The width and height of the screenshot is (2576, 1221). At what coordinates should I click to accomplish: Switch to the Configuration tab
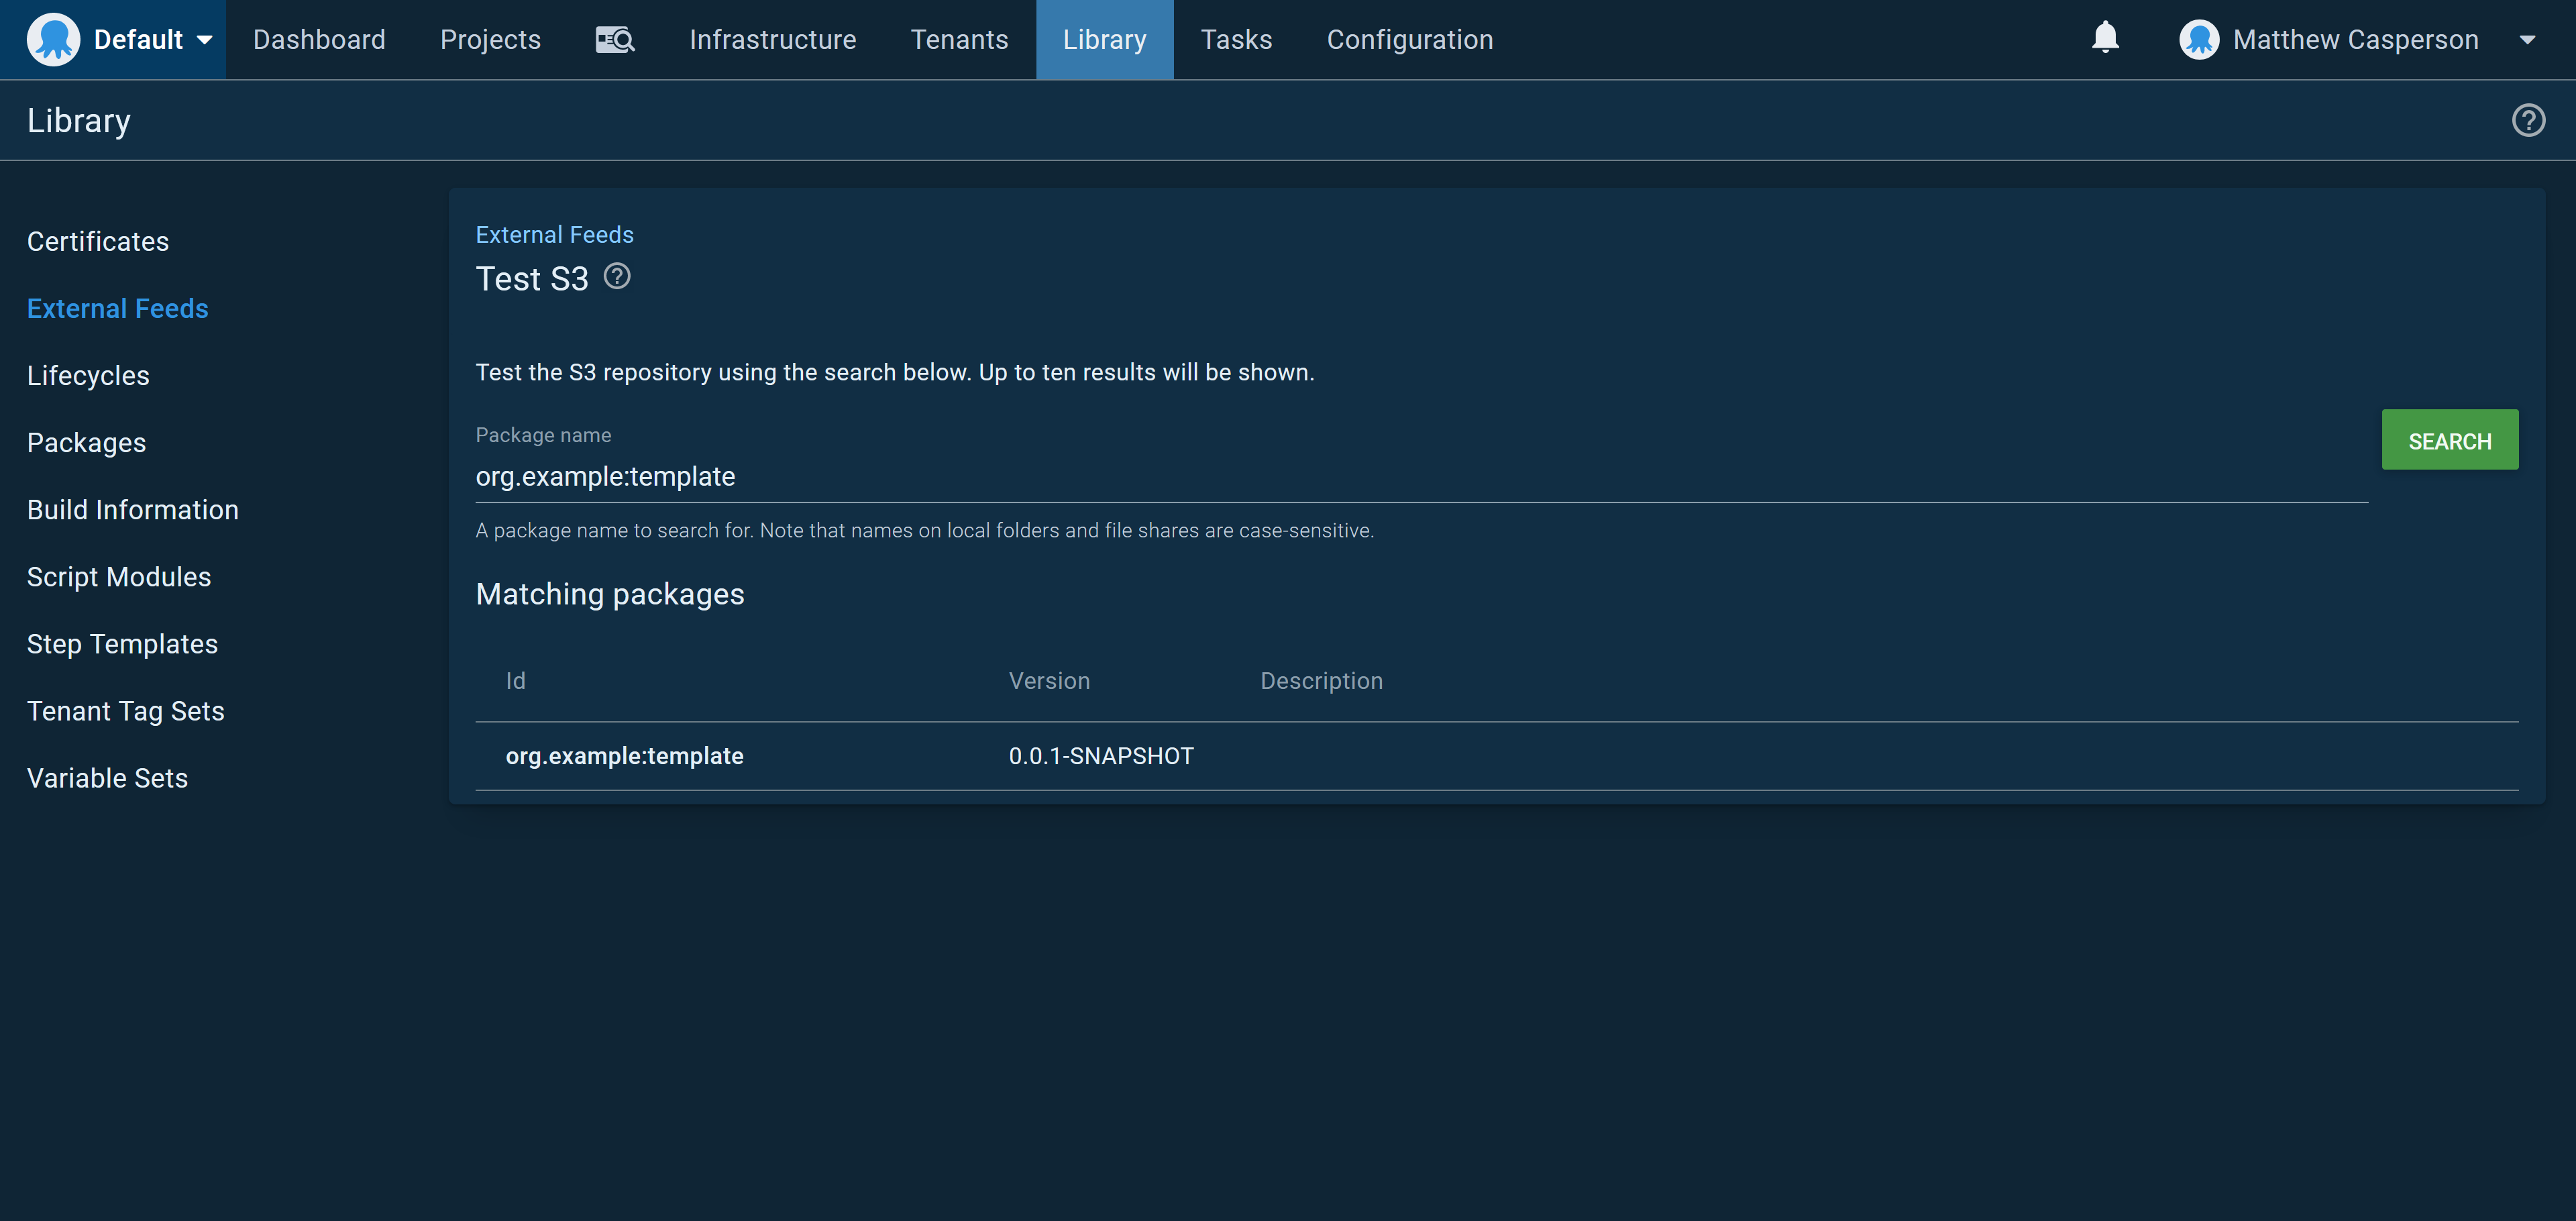tap(1409, 40)
